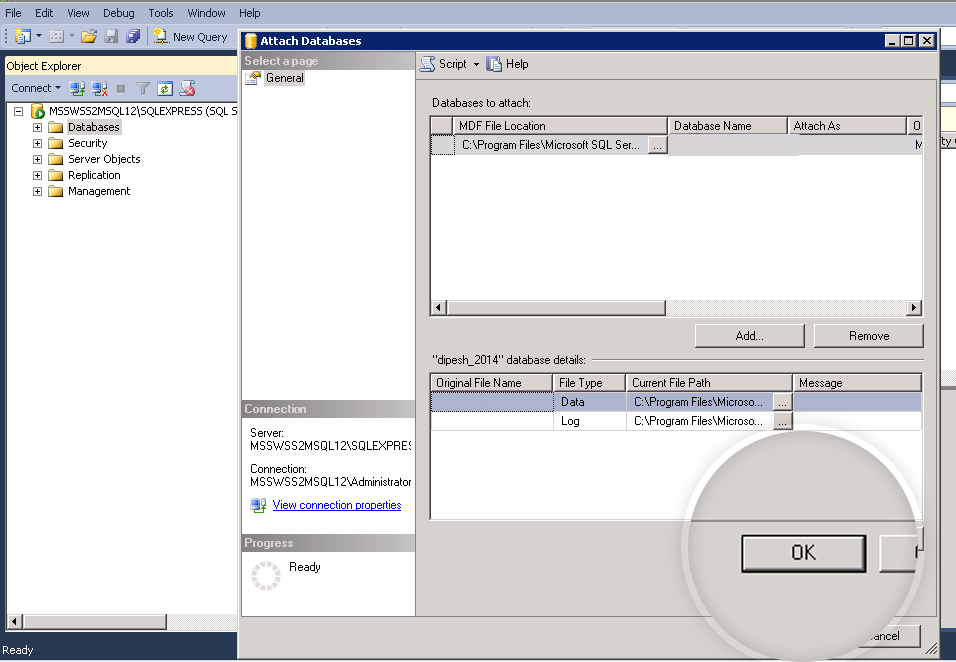Click the New Query toolbar button
This screenshot has height=662, width=956.
(190, 37)
